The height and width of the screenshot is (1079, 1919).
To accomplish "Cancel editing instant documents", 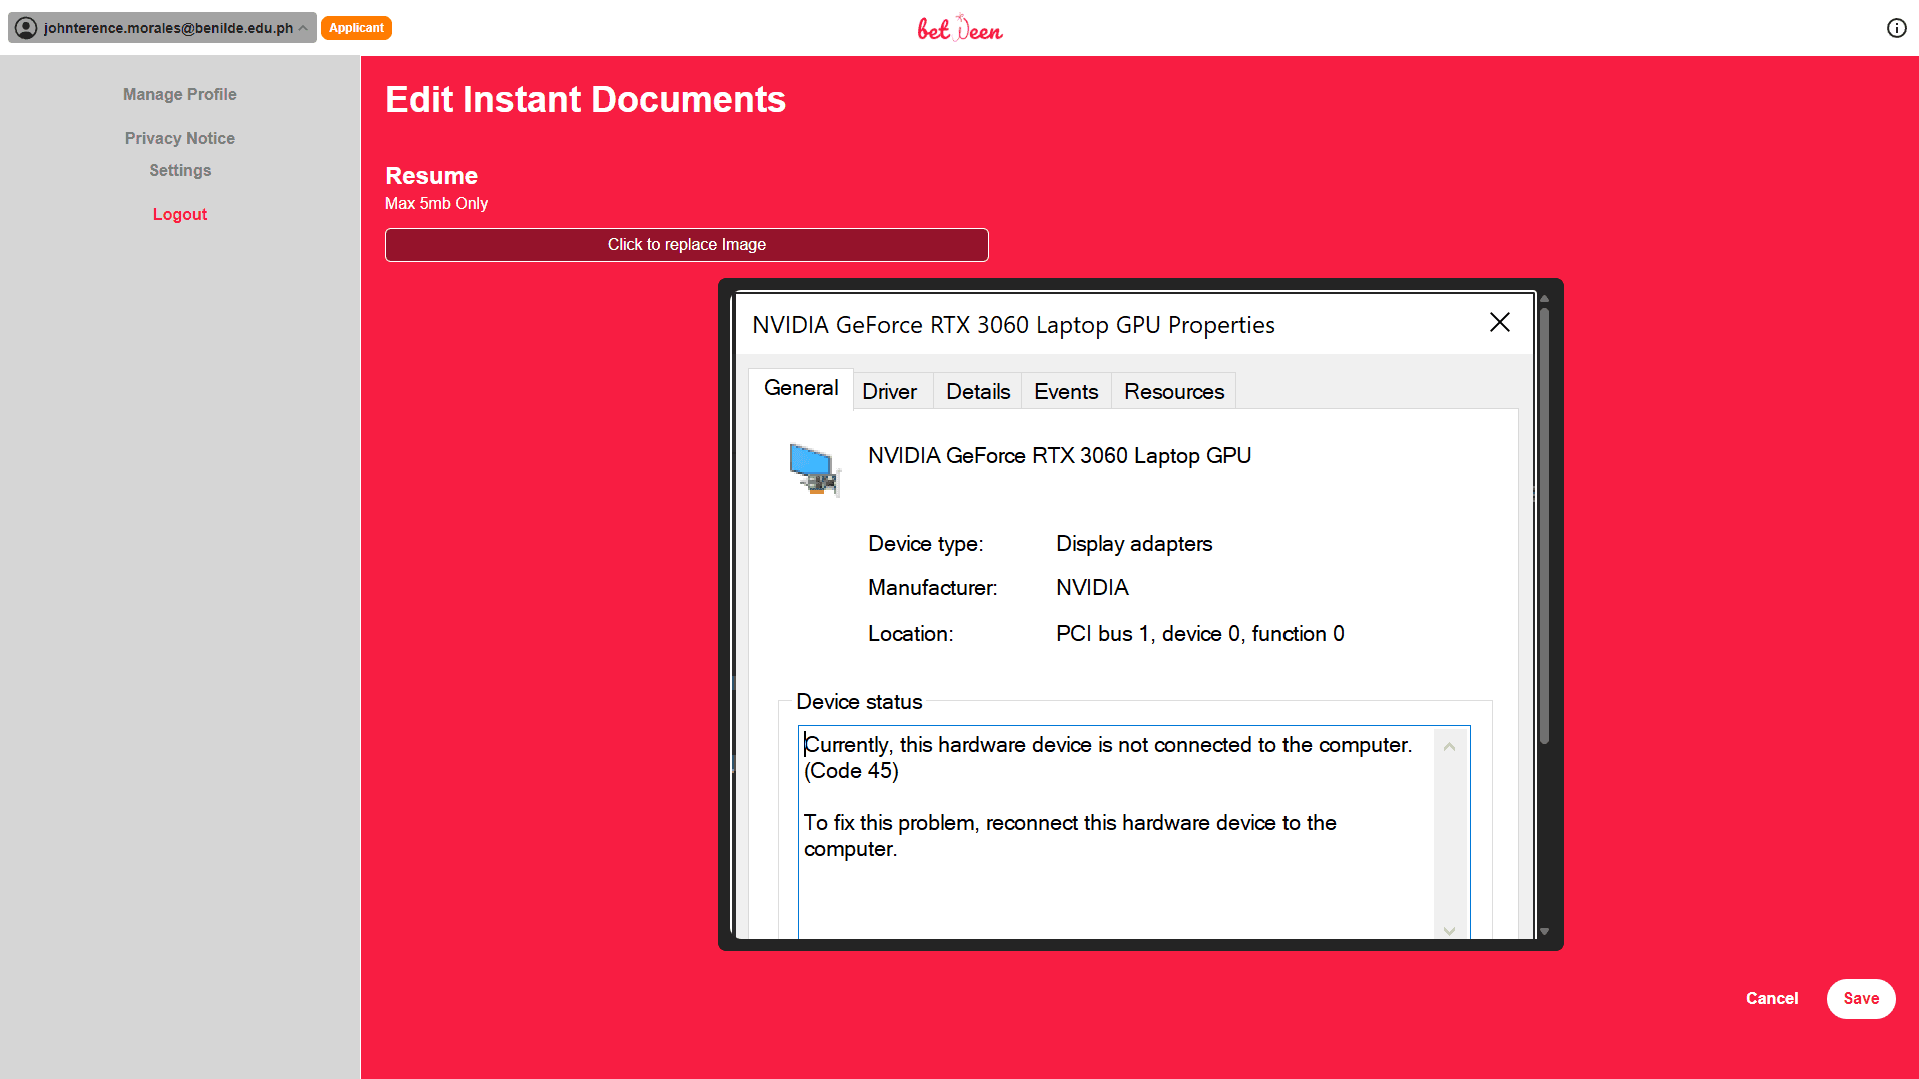I will (x=1771, y=998).
